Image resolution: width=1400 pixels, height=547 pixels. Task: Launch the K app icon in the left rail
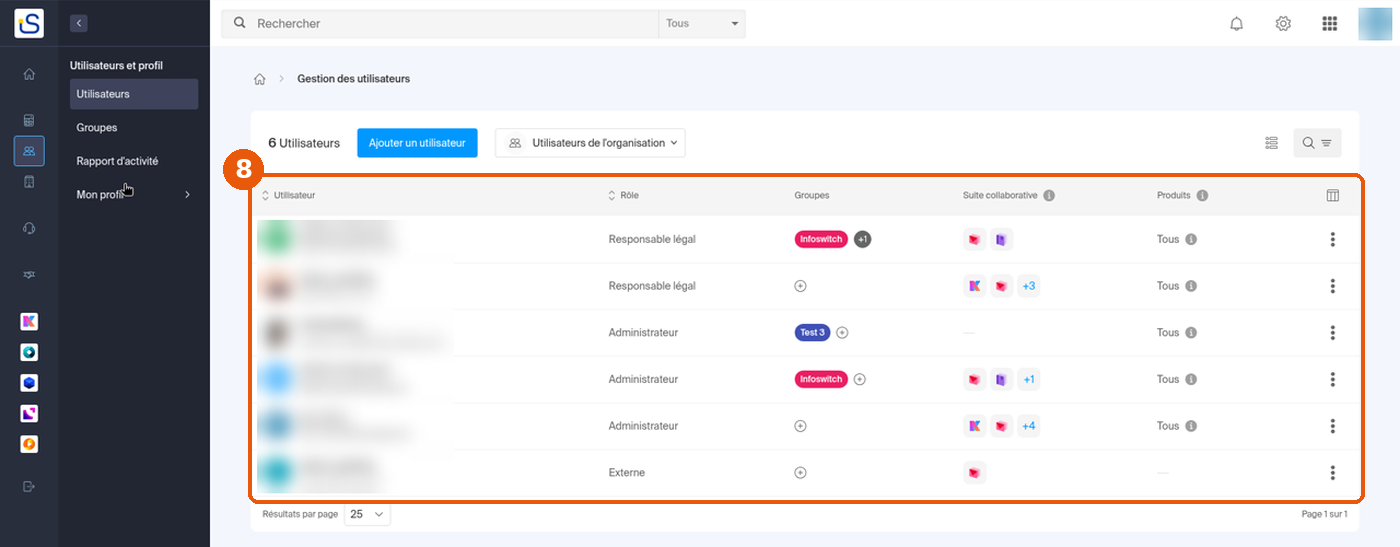click(x=29, y=321)
